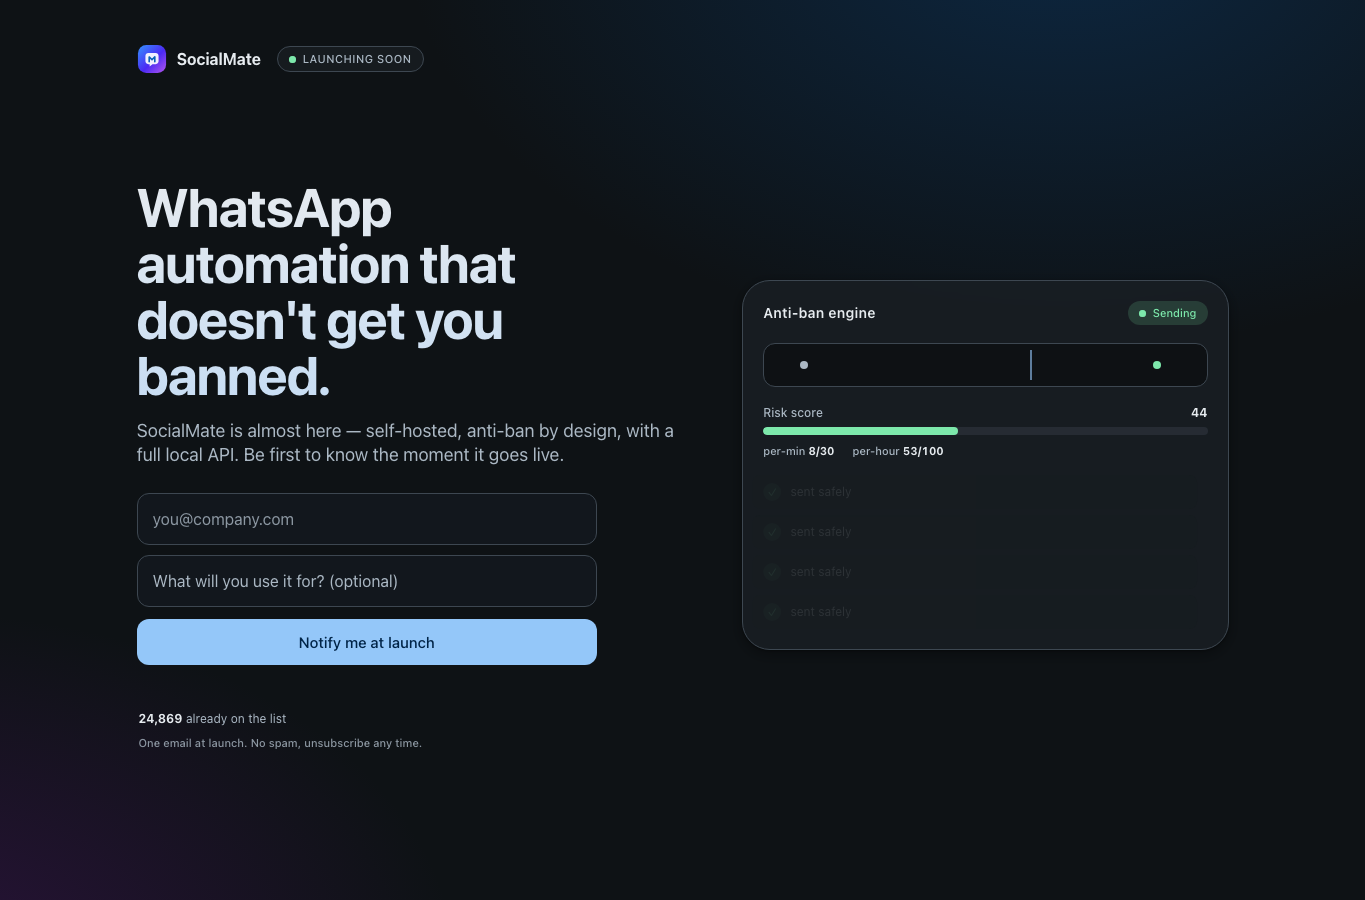Screen dimensions: 1365x900
Task: Click the third sent safely checkmark icon
Action: pyautogui.click(x=772, y=572)
